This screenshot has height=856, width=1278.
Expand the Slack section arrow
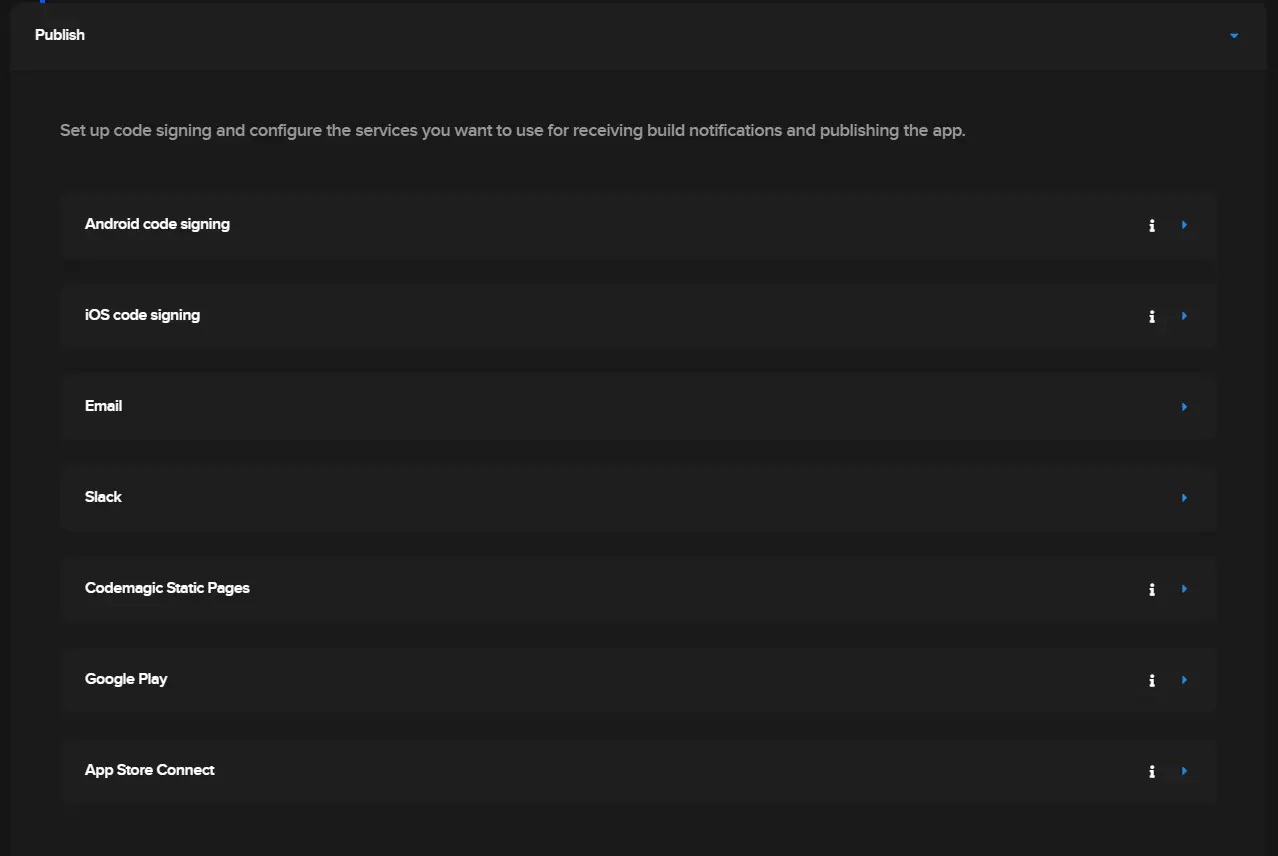point(1184,498)
